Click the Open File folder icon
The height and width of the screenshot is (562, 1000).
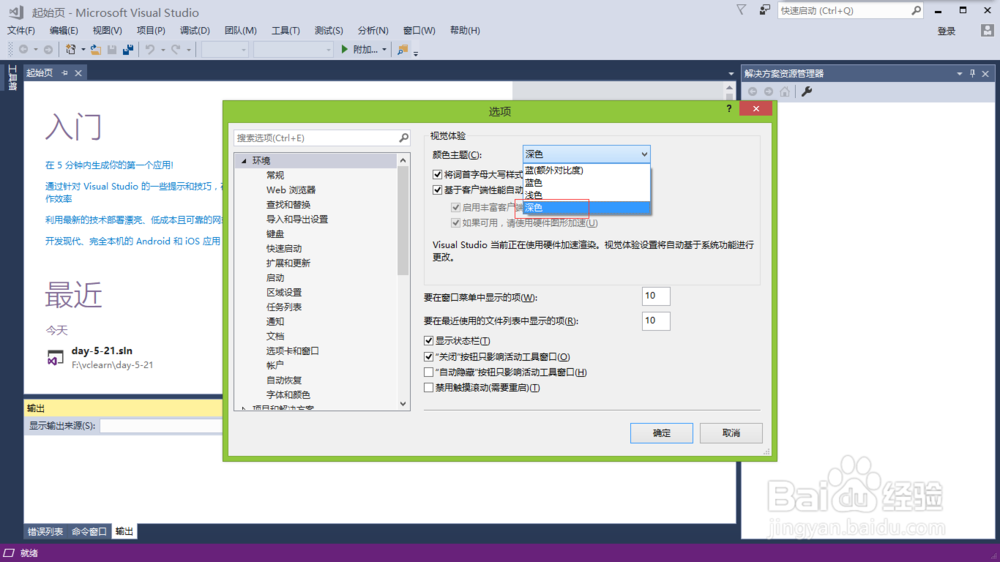(96, 49)
